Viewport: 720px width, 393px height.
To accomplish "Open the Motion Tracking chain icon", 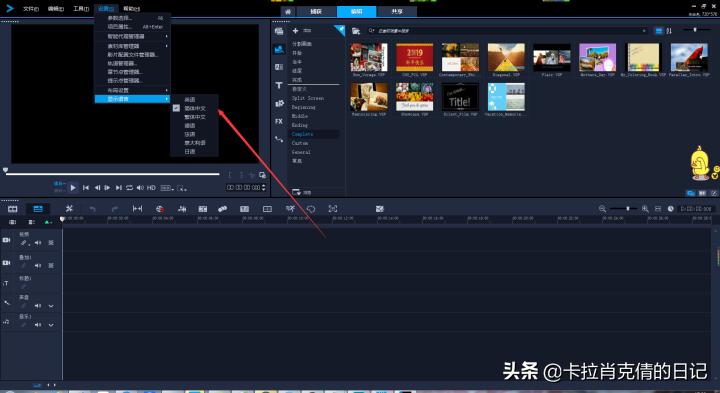I will pyautogui.click(x=223, y=209).
